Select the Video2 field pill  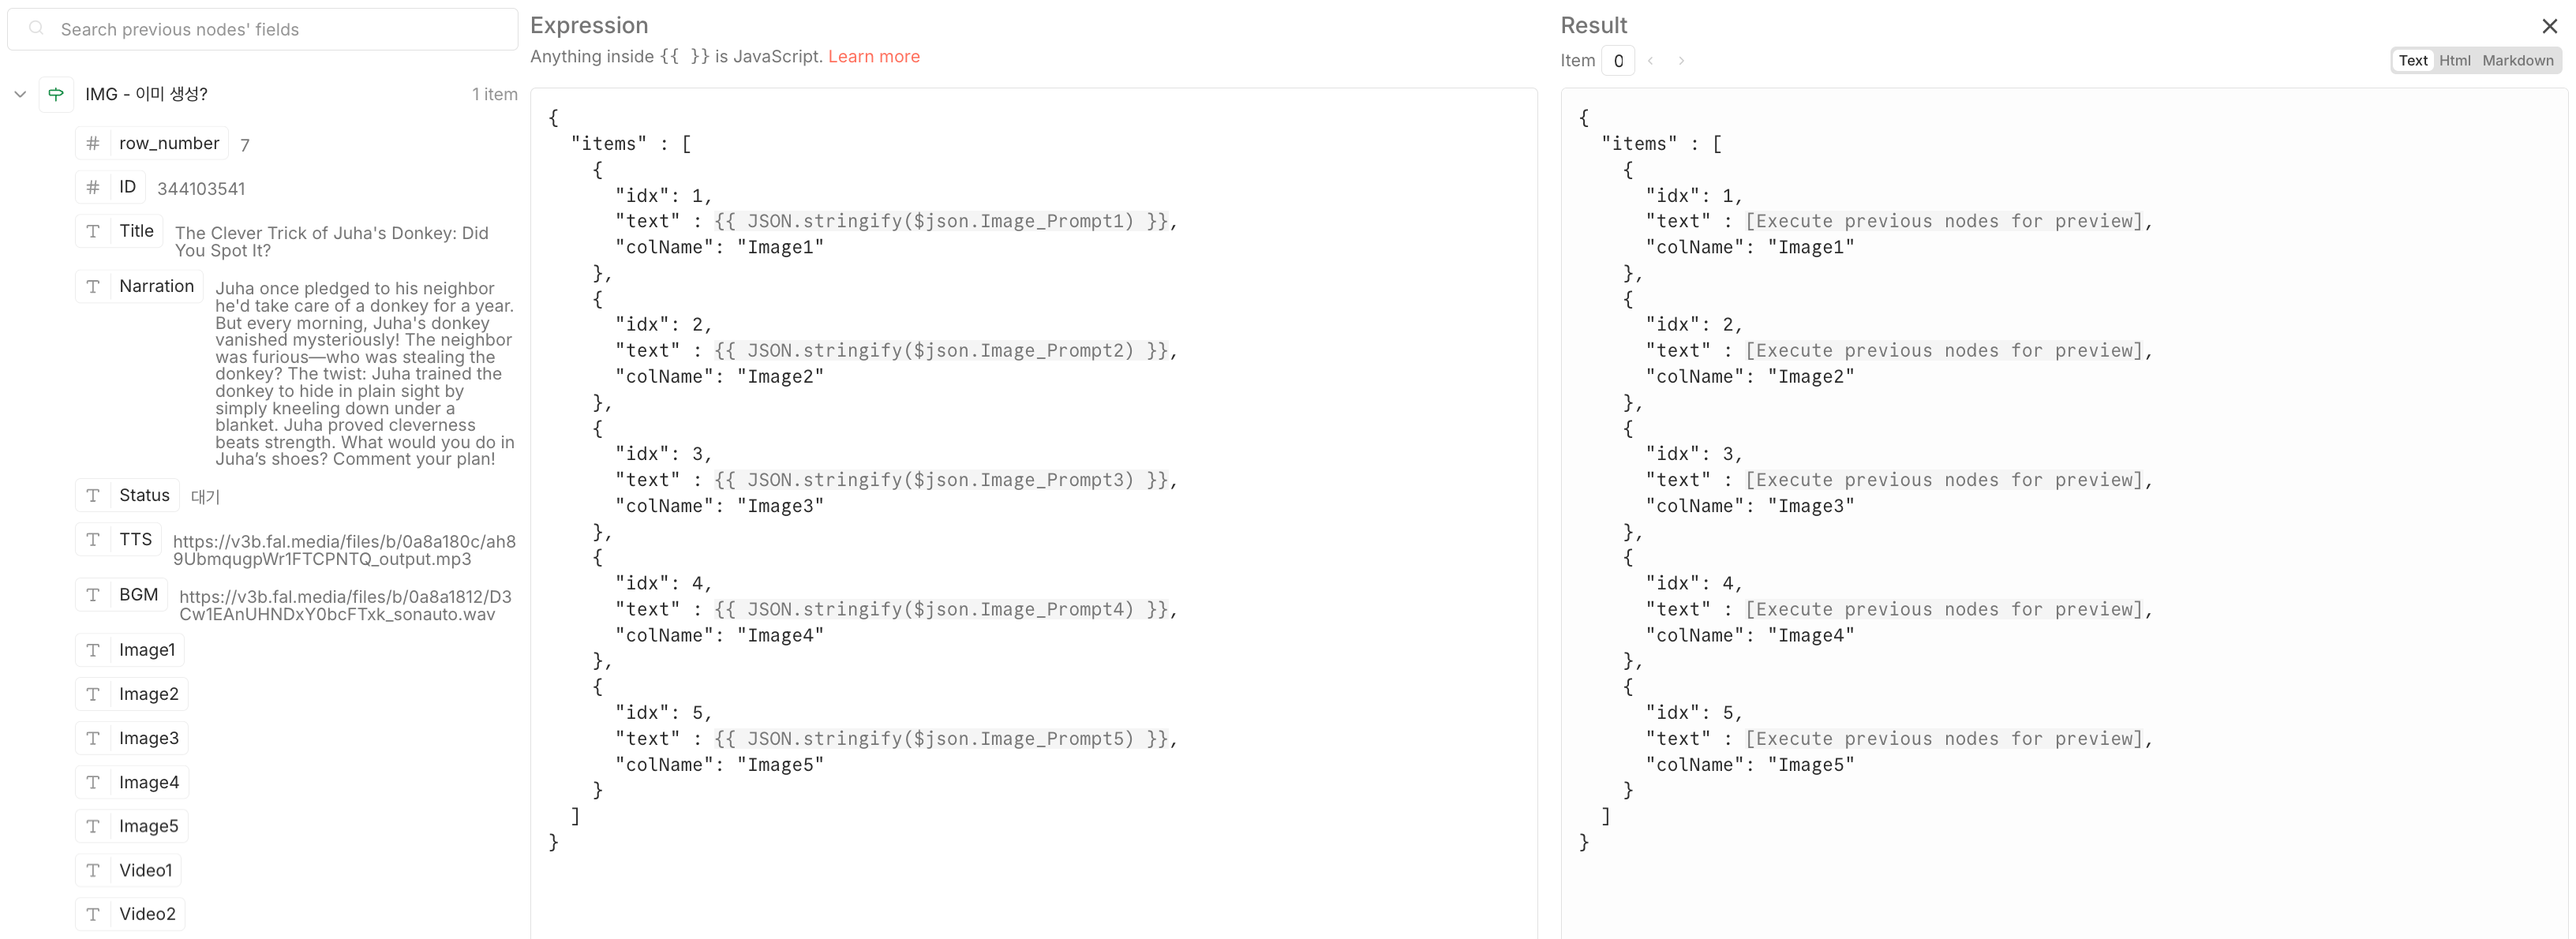coord(146,914)
